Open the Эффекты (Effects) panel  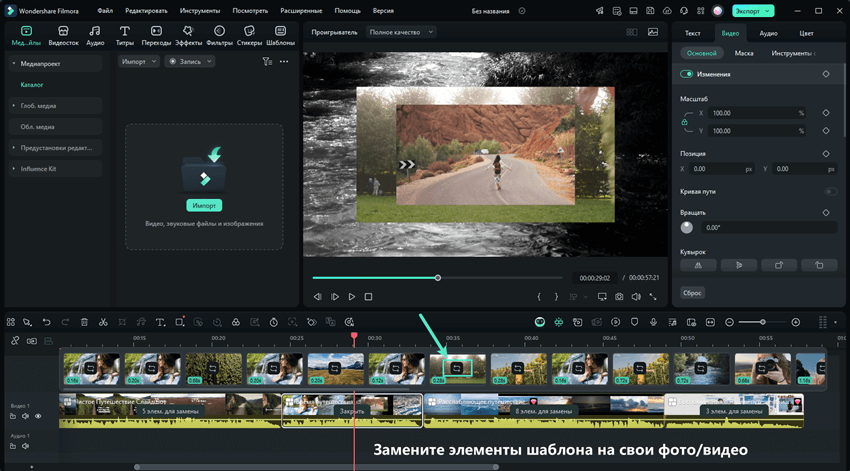(x=188, y=36)
